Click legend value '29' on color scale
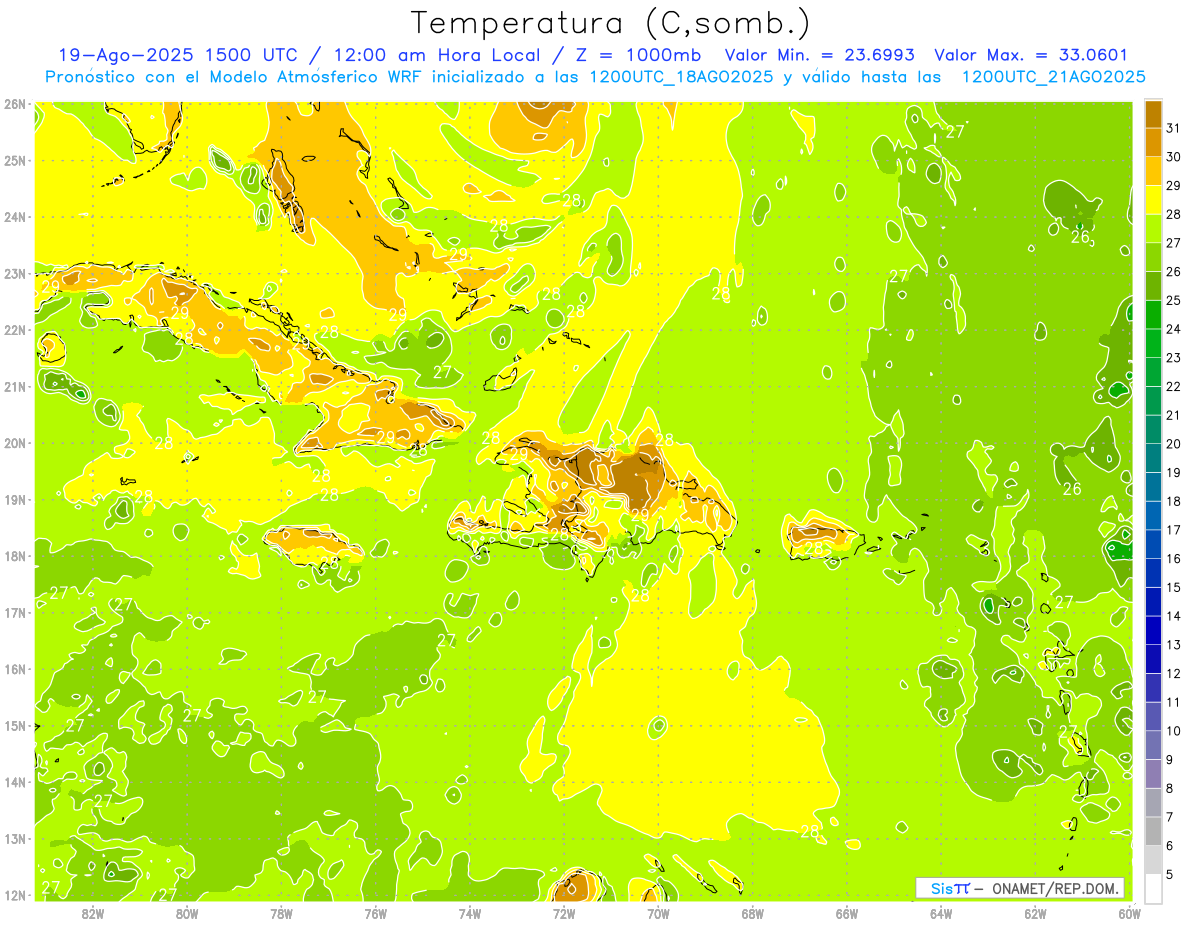The width and height of the screenshot is (1200, 927). click(x=1174, y=186)
